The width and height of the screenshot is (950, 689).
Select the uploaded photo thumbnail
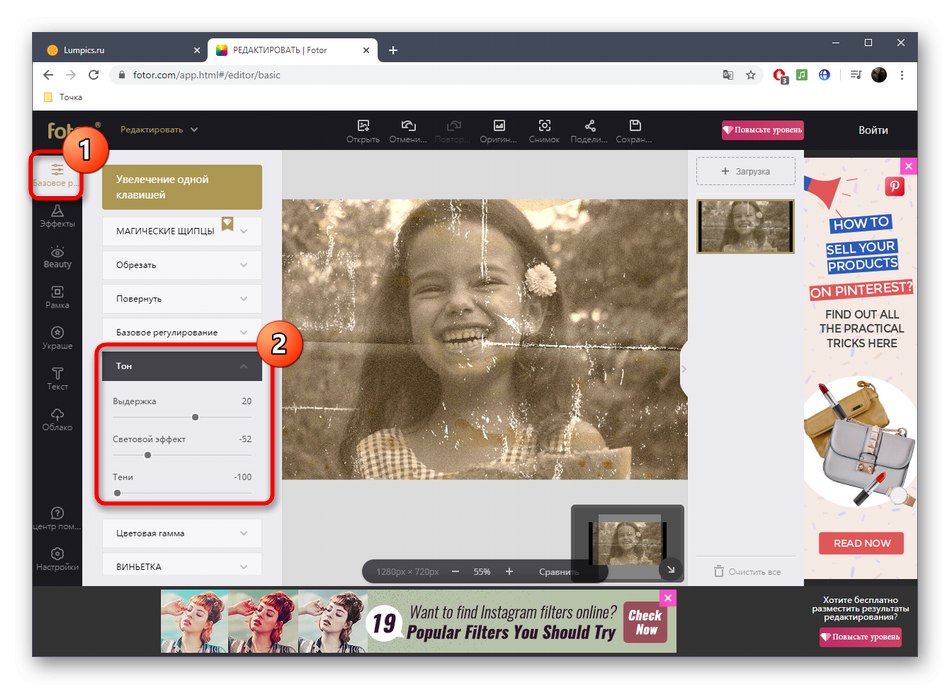(745, 226)
